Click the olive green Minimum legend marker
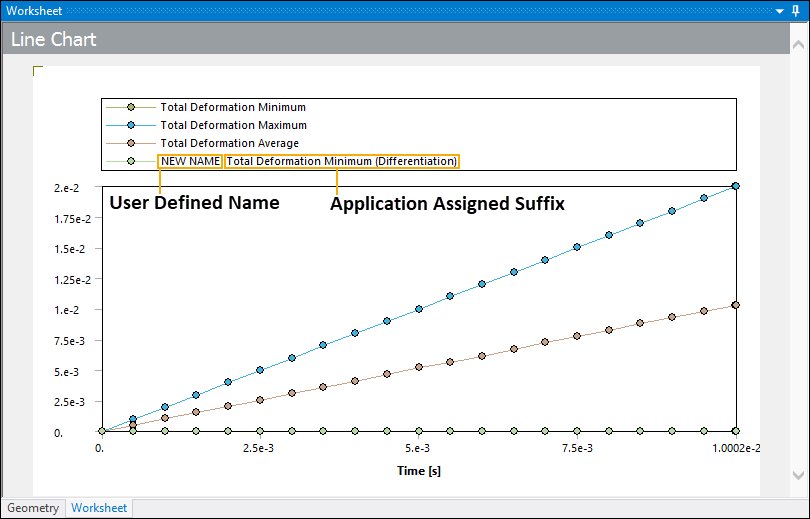Image resolution: width=810 pixels, height=519 pixels. click(131, 107)
